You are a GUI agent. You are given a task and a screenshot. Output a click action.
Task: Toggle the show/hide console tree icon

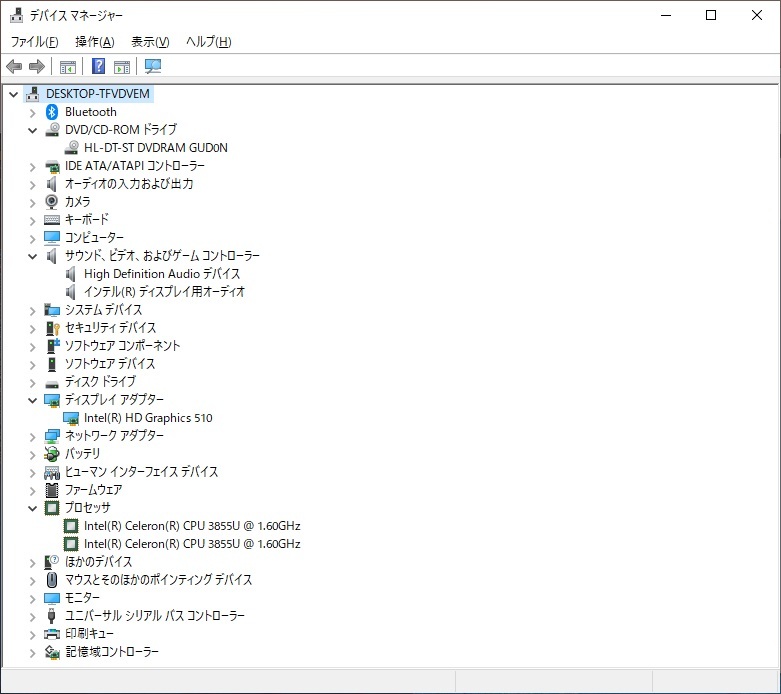68,67
